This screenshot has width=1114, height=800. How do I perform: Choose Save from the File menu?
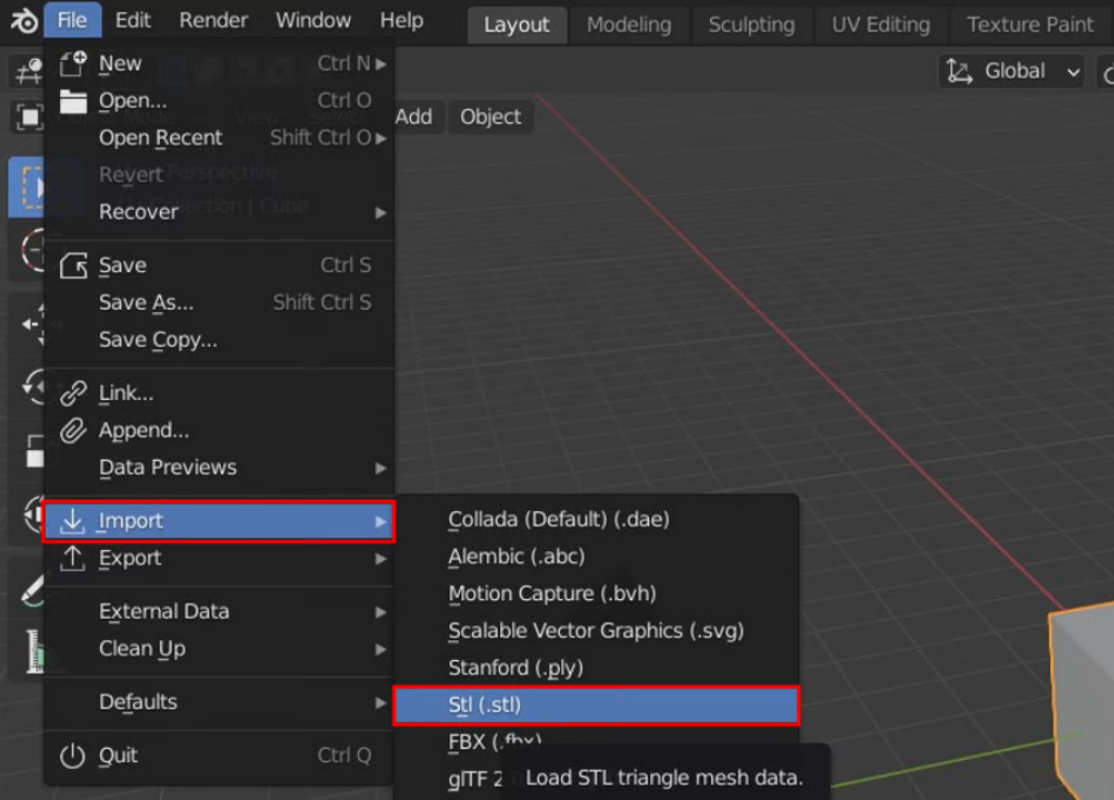(x=220, y=266)
